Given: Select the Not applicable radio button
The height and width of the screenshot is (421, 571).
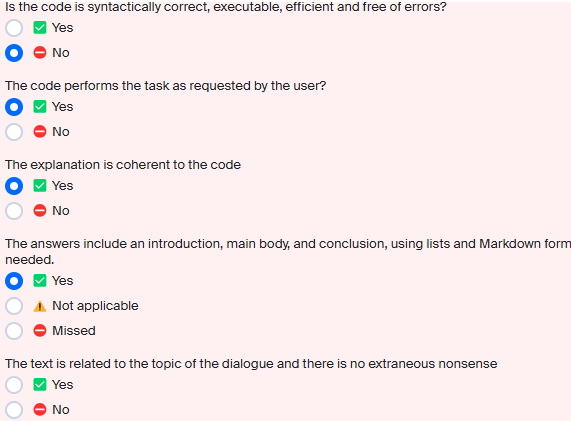Looking at the screenshot, I should point(14,306).
